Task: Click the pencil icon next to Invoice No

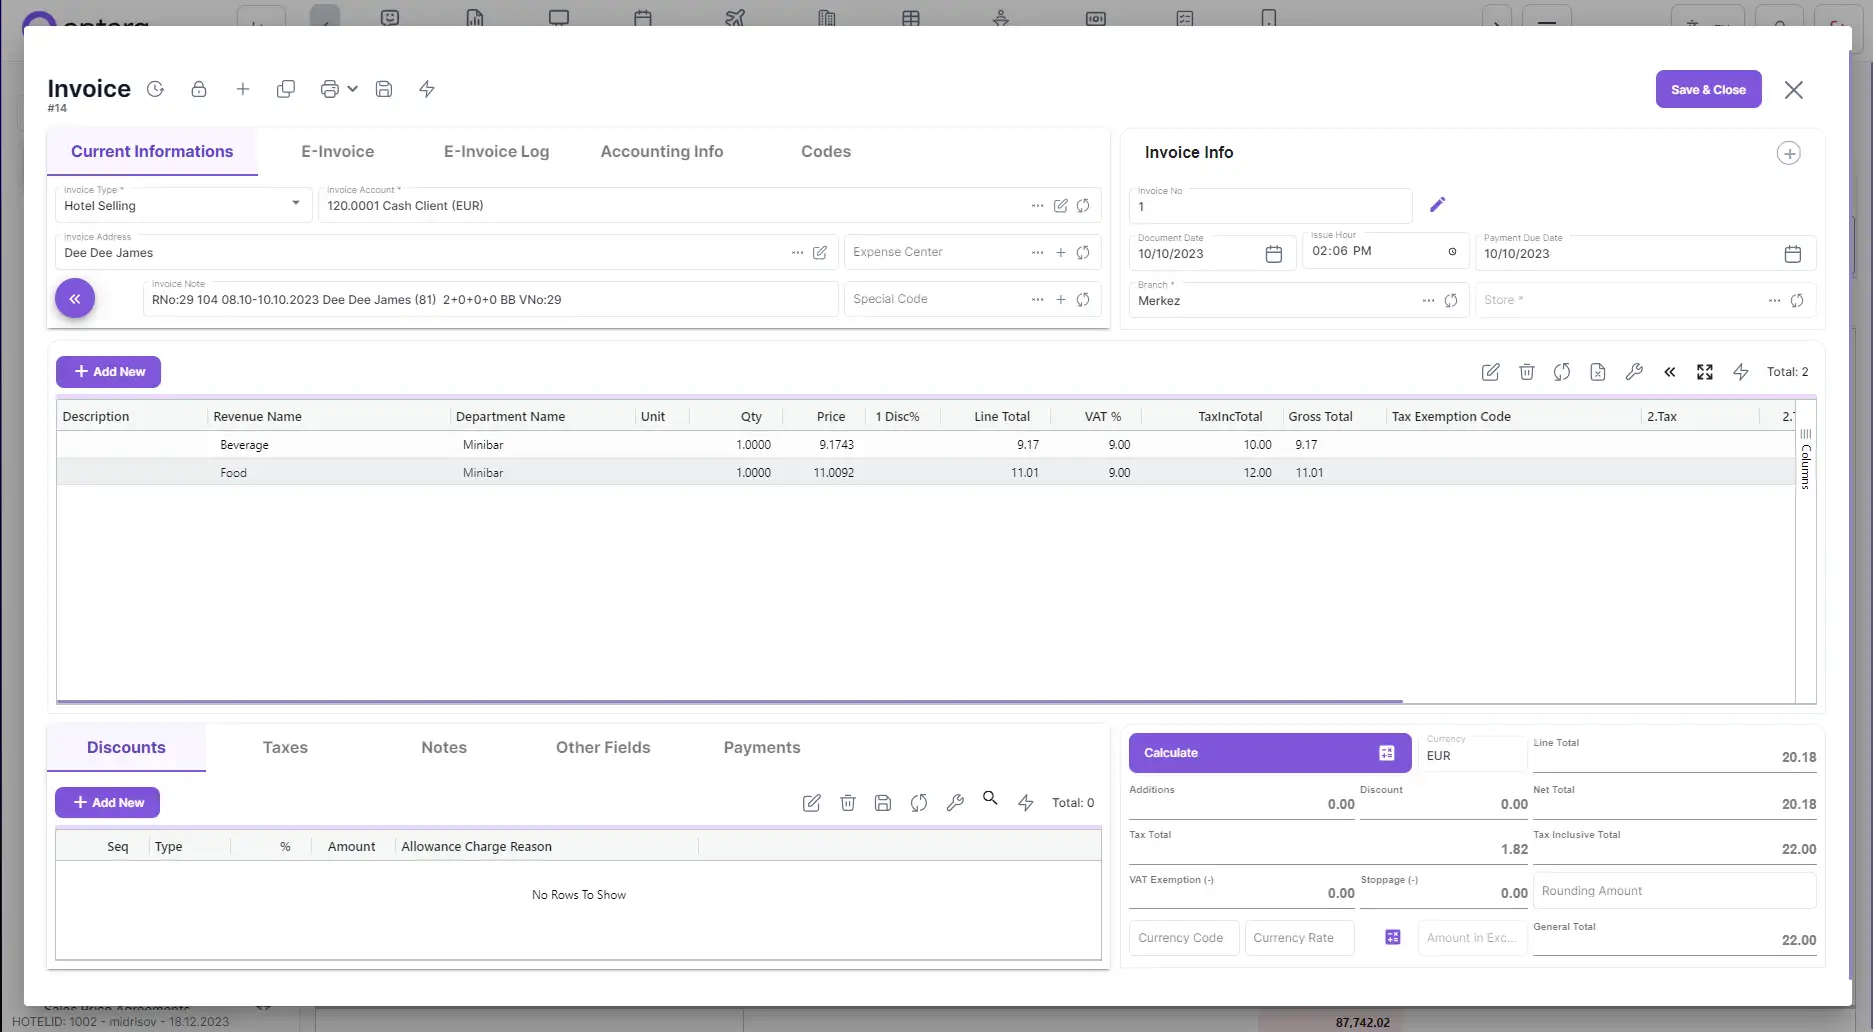Action: point(1437,205)
